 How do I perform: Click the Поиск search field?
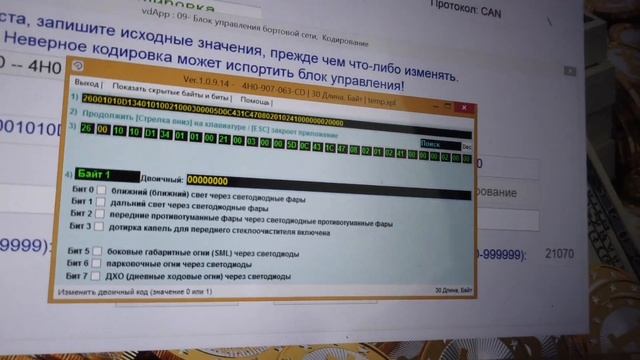point(440,144)
